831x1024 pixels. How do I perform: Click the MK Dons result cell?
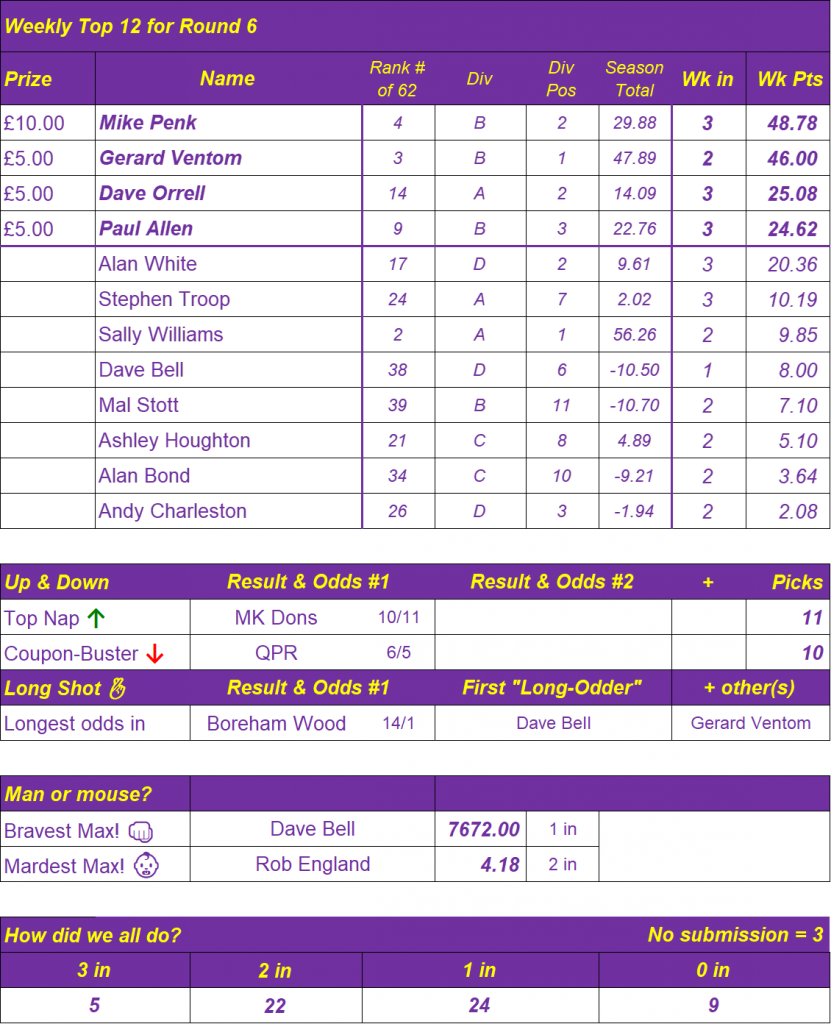[276, 617]
